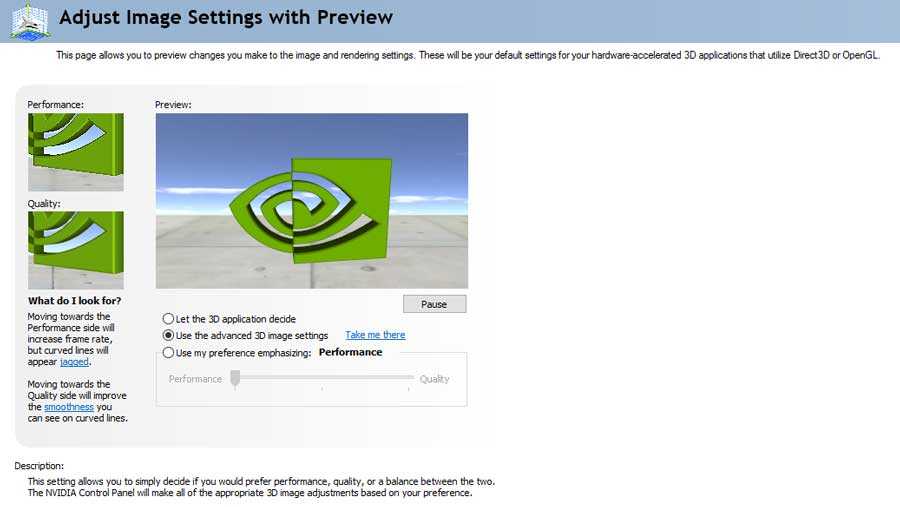
Task: Click the bold 'Performance' emphasis value
Action: coord(351,352)
